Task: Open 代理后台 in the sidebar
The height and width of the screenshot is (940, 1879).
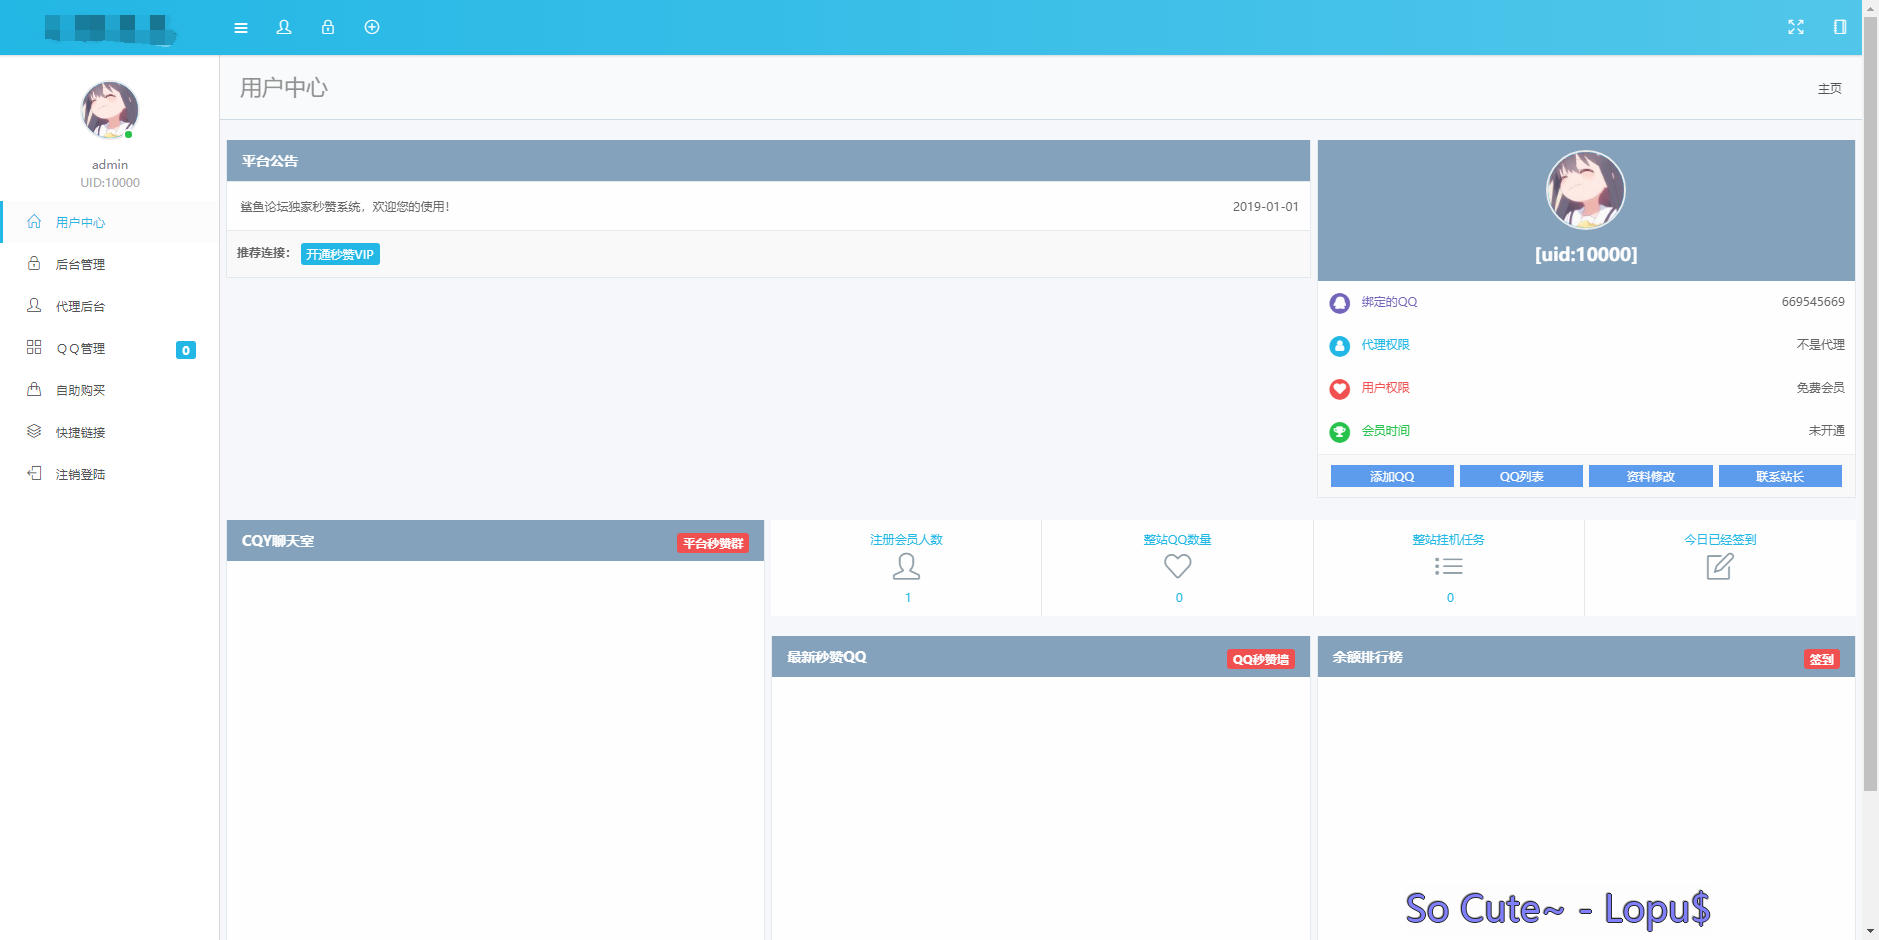Action: pyautogui.click(x=80, y=306)
